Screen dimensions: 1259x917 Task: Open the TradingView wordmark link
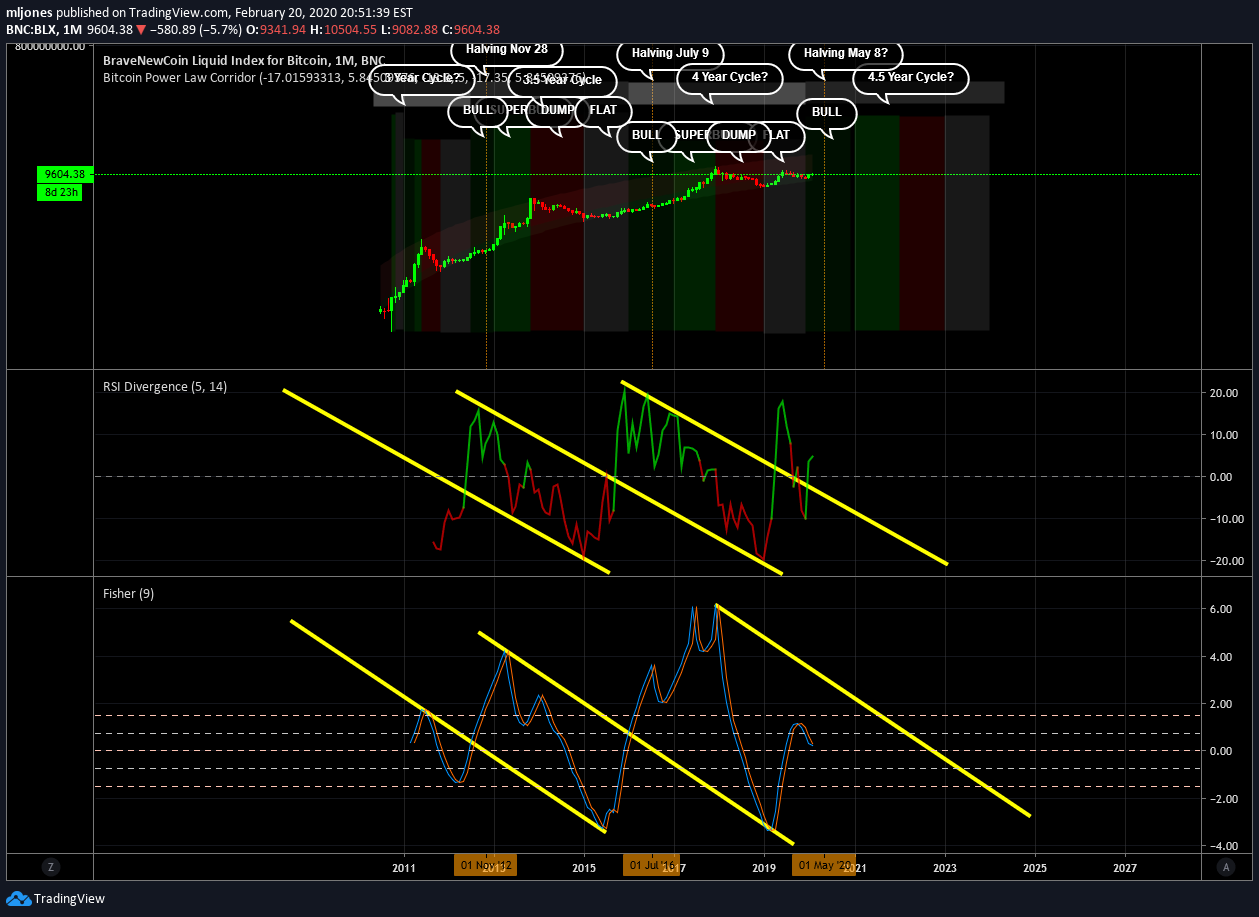click(x=69, y=898)
